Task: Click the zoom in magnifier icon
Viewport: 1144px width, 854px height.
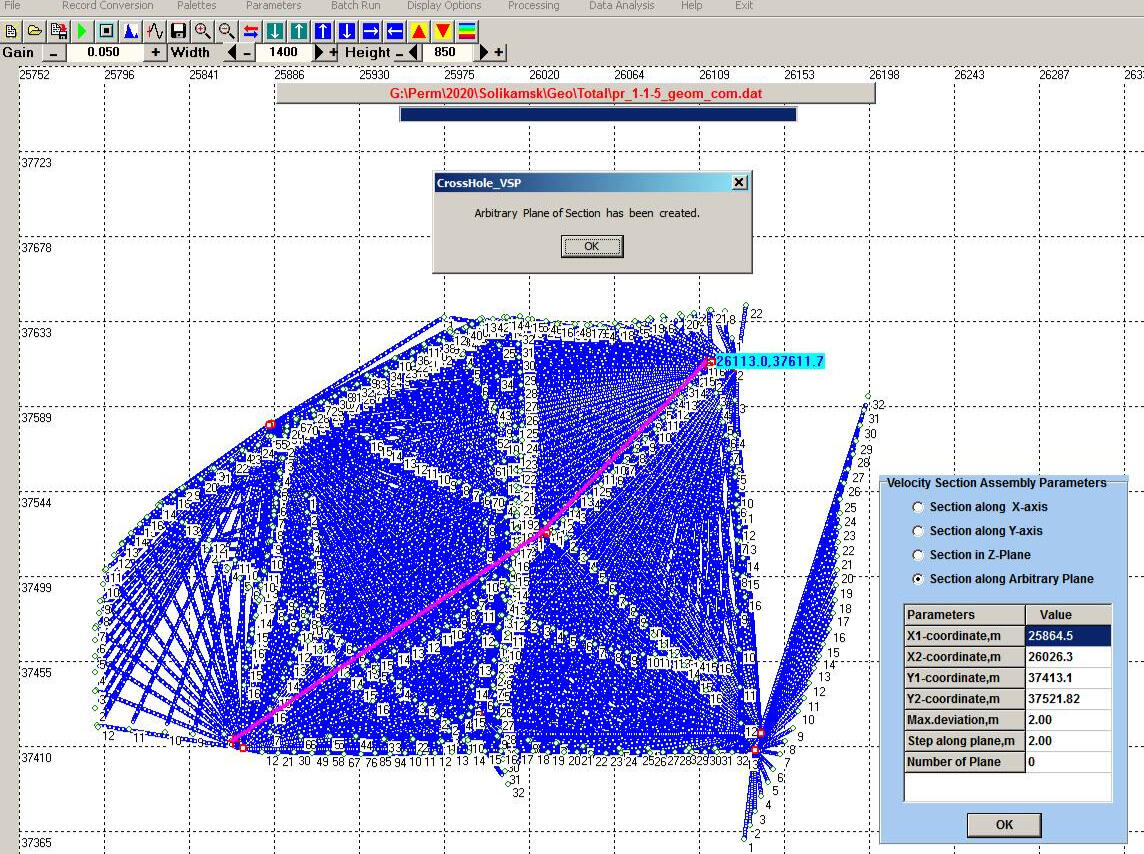Action: click(203, 31)
